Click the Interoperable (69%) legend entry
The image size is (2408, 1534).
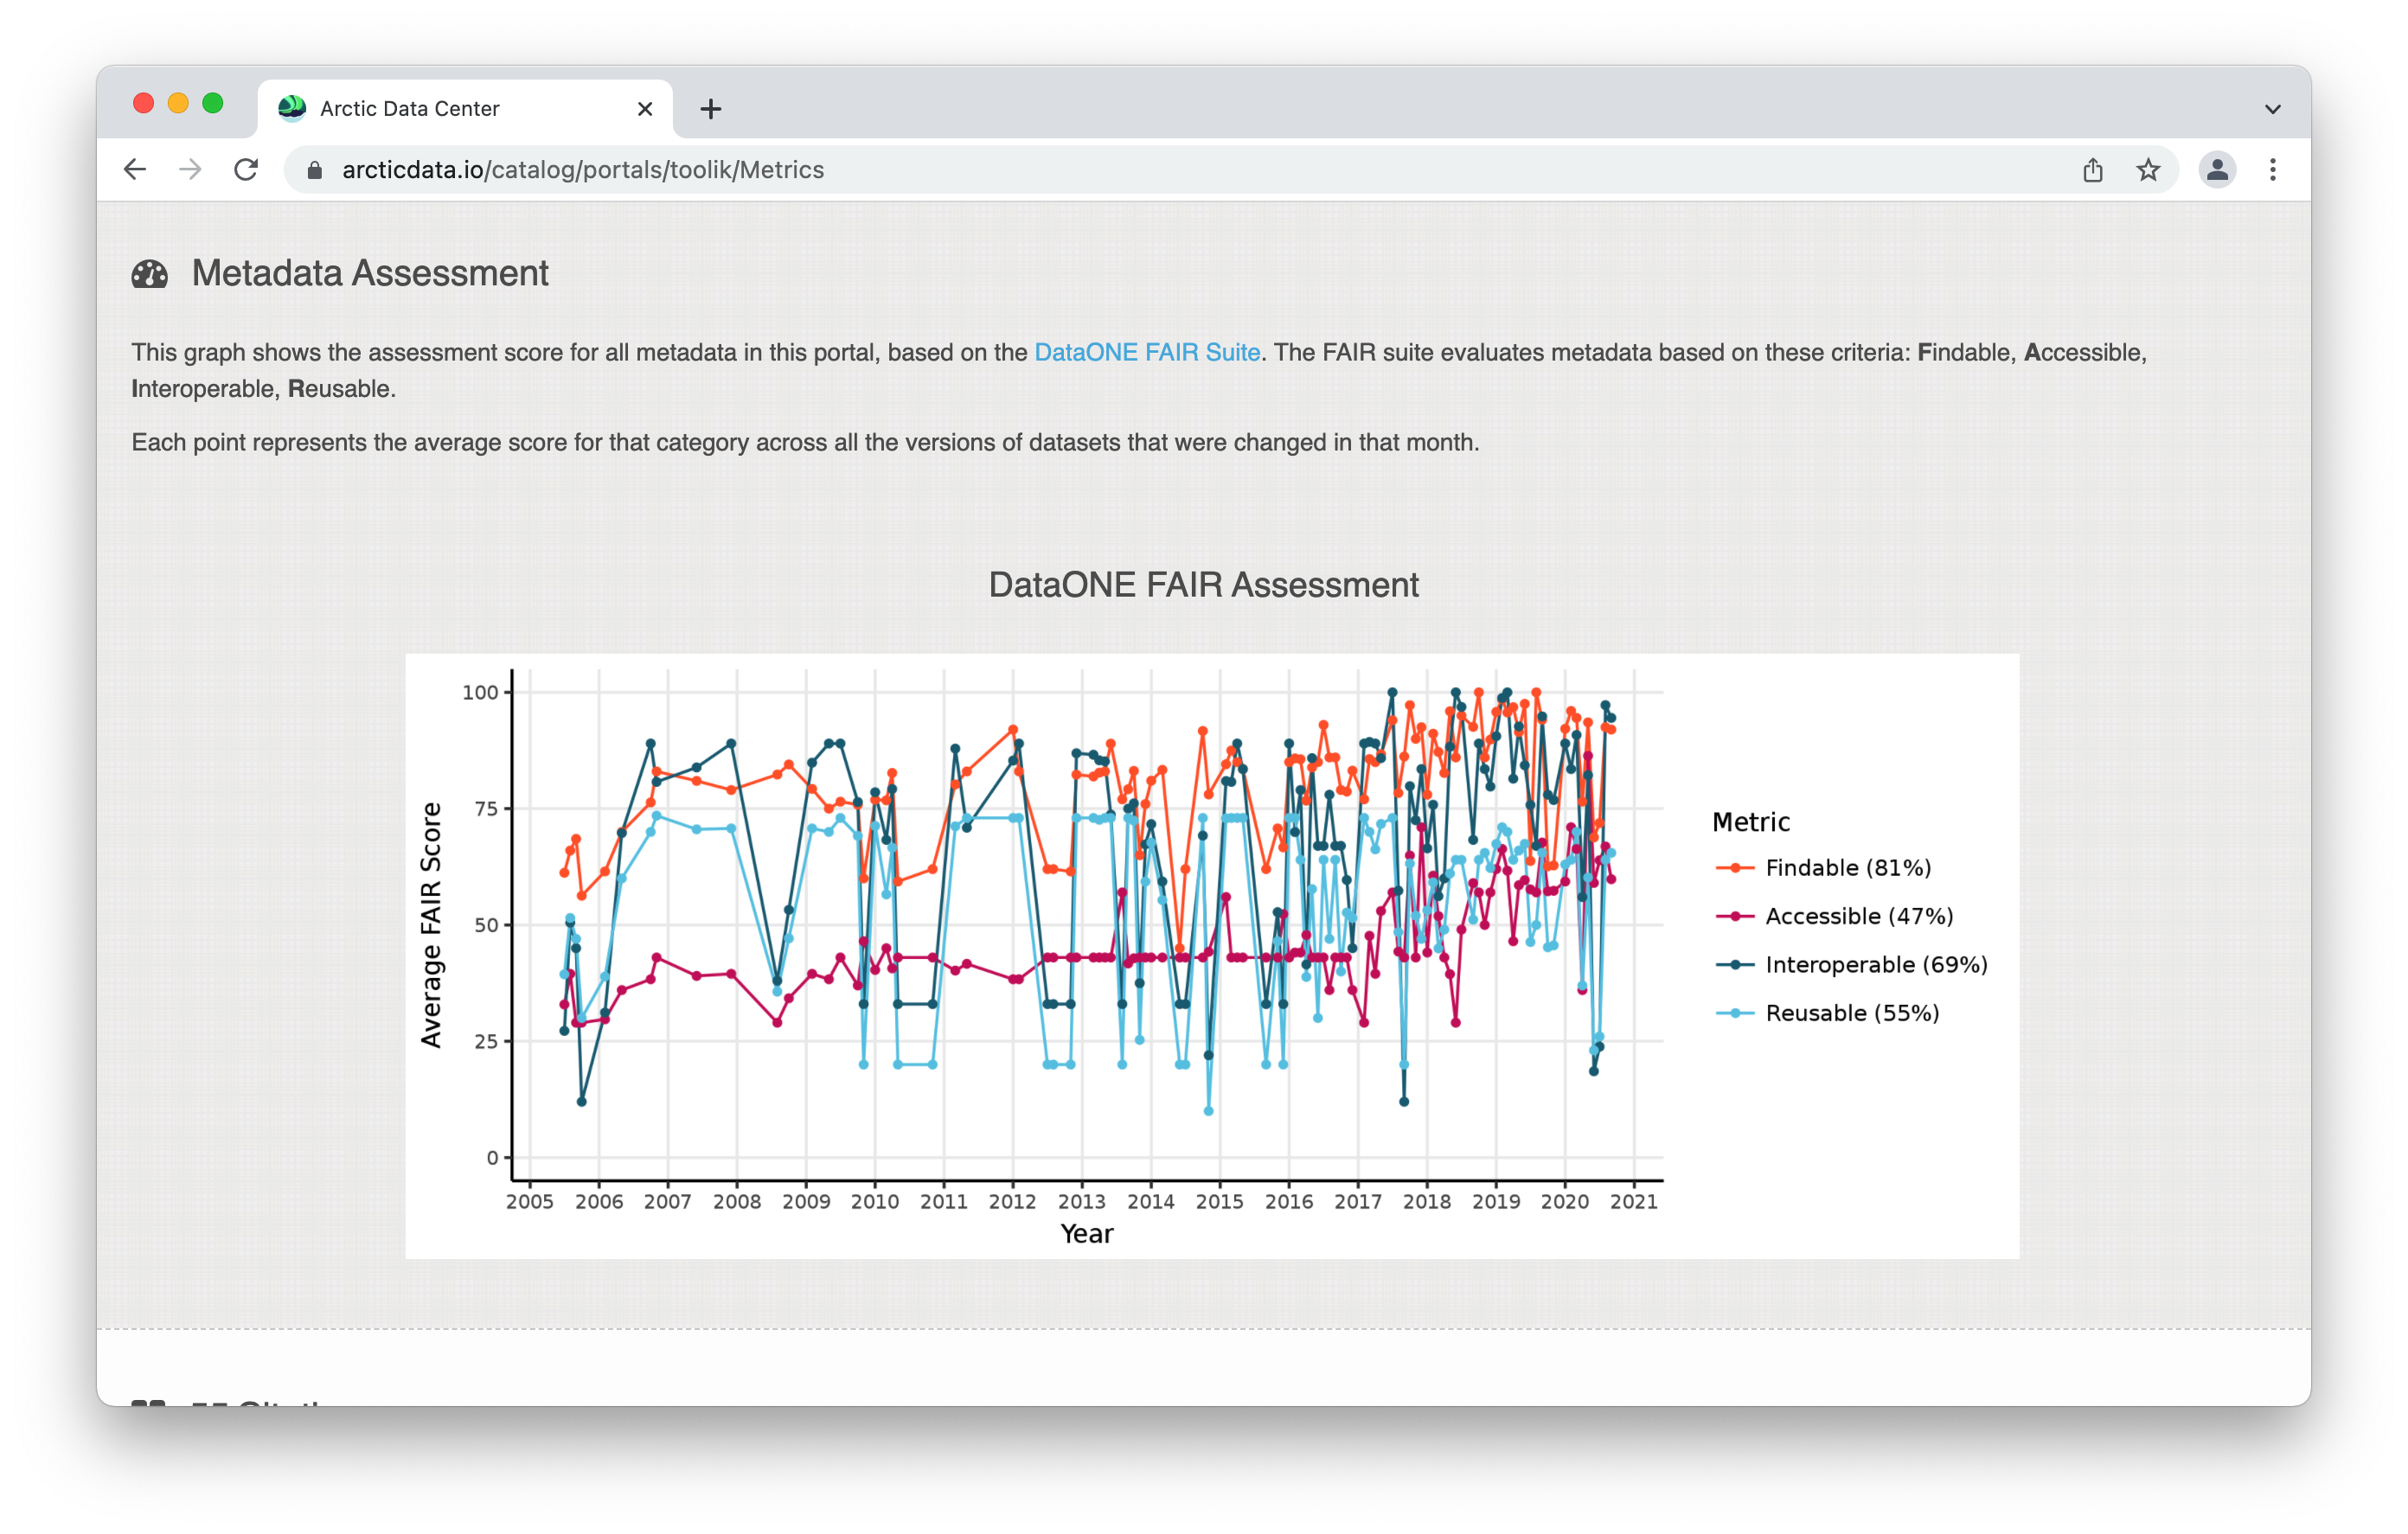1852,965
